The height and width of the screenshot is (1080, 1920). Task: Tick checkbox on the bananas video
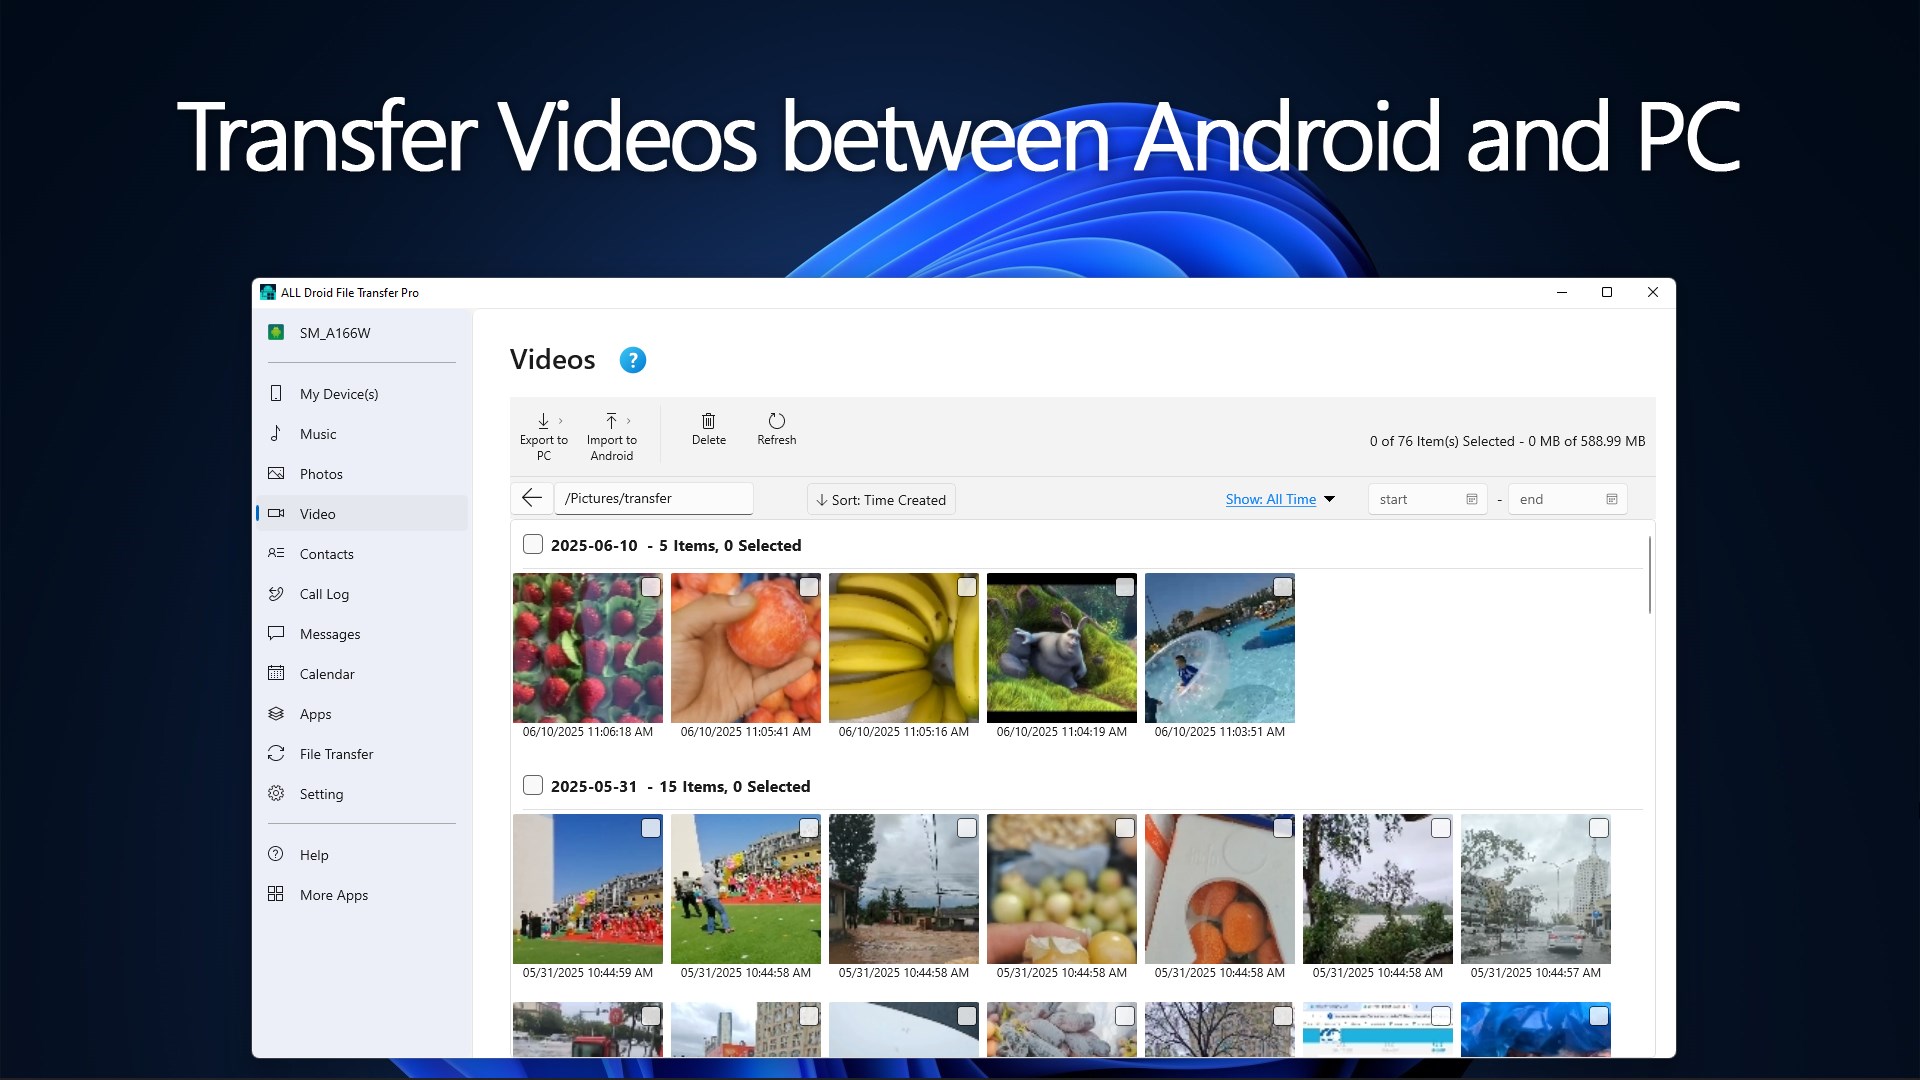click(967, 587)
